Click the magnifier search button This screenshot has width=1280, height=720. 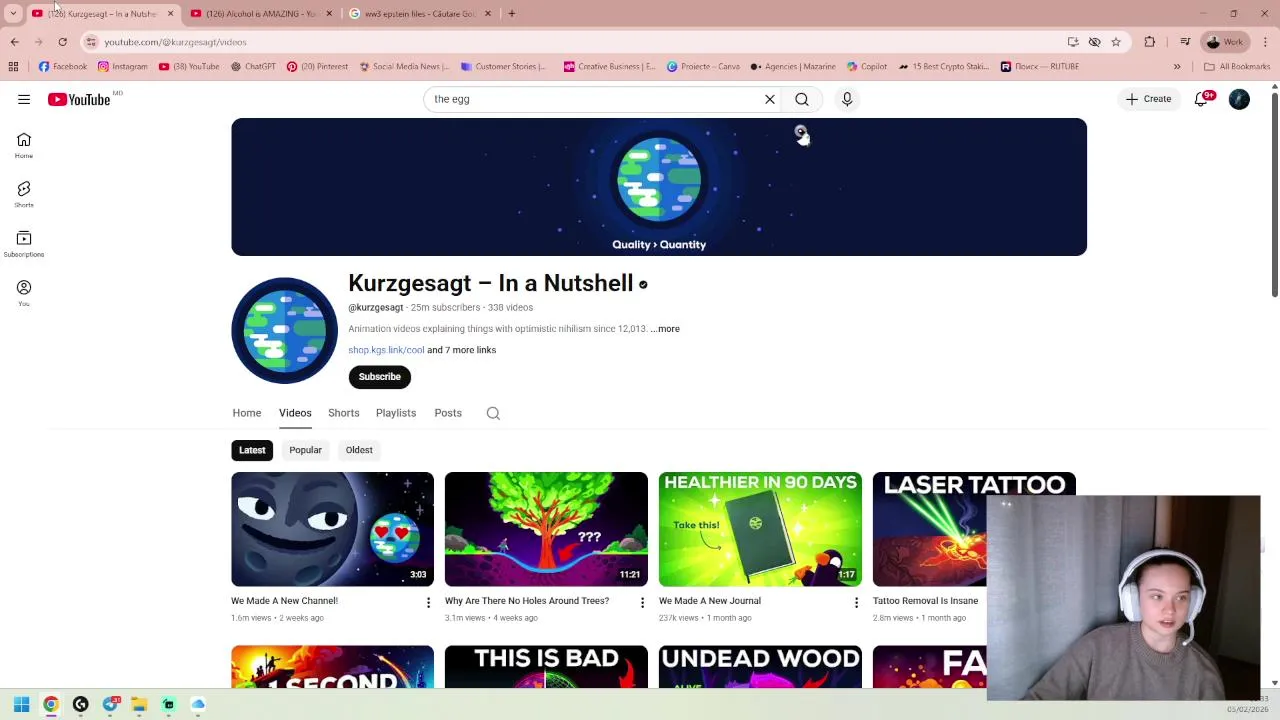tap(802, 99)
